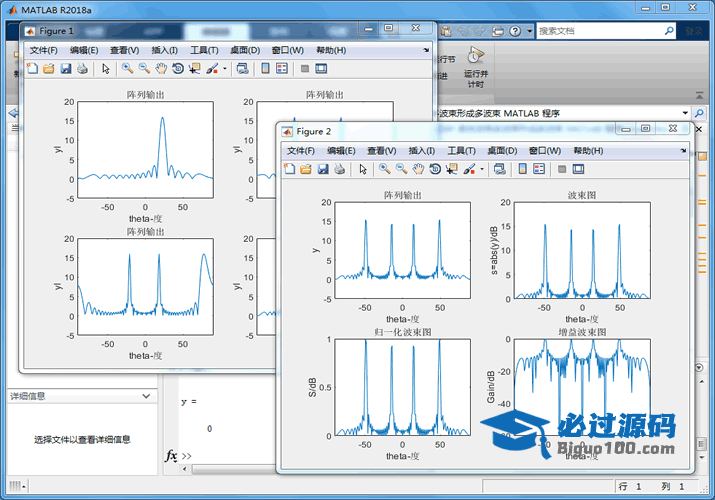Click Show Plot Tools icon in Figure 1
The height and width of the screenshot is (500, 715).
pyautogui.click(x=321, y=69)
